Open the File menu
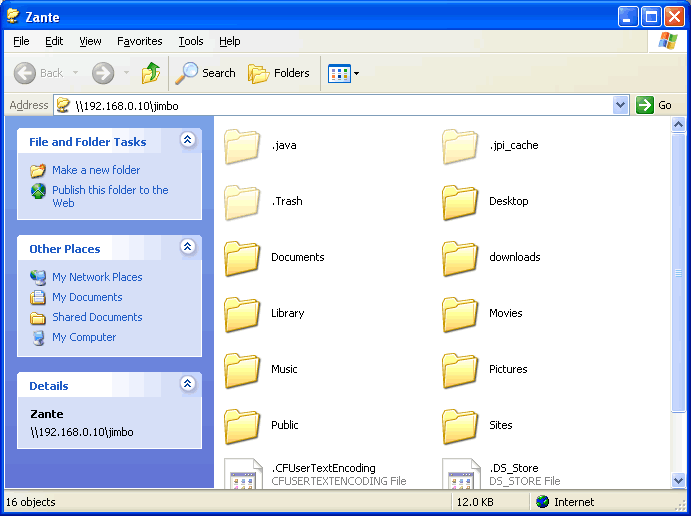The image size is (691, 516). point(21,41)
